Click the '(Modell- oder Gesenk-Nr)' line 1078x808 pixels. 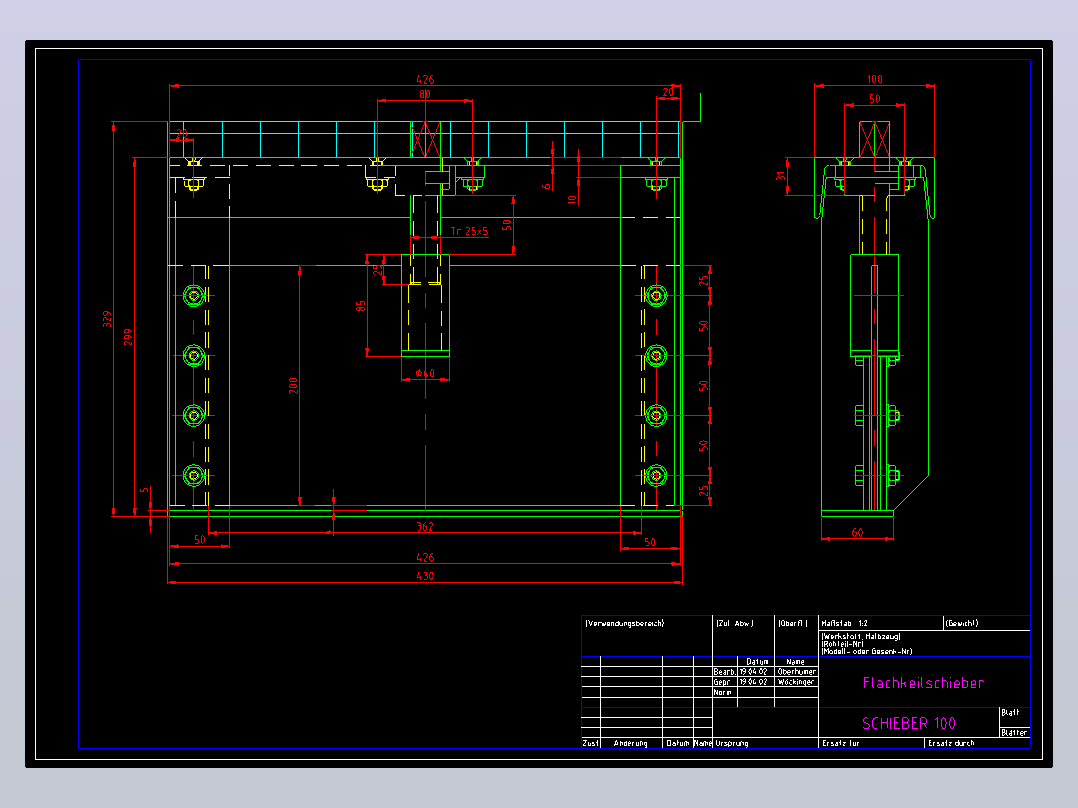866,651
